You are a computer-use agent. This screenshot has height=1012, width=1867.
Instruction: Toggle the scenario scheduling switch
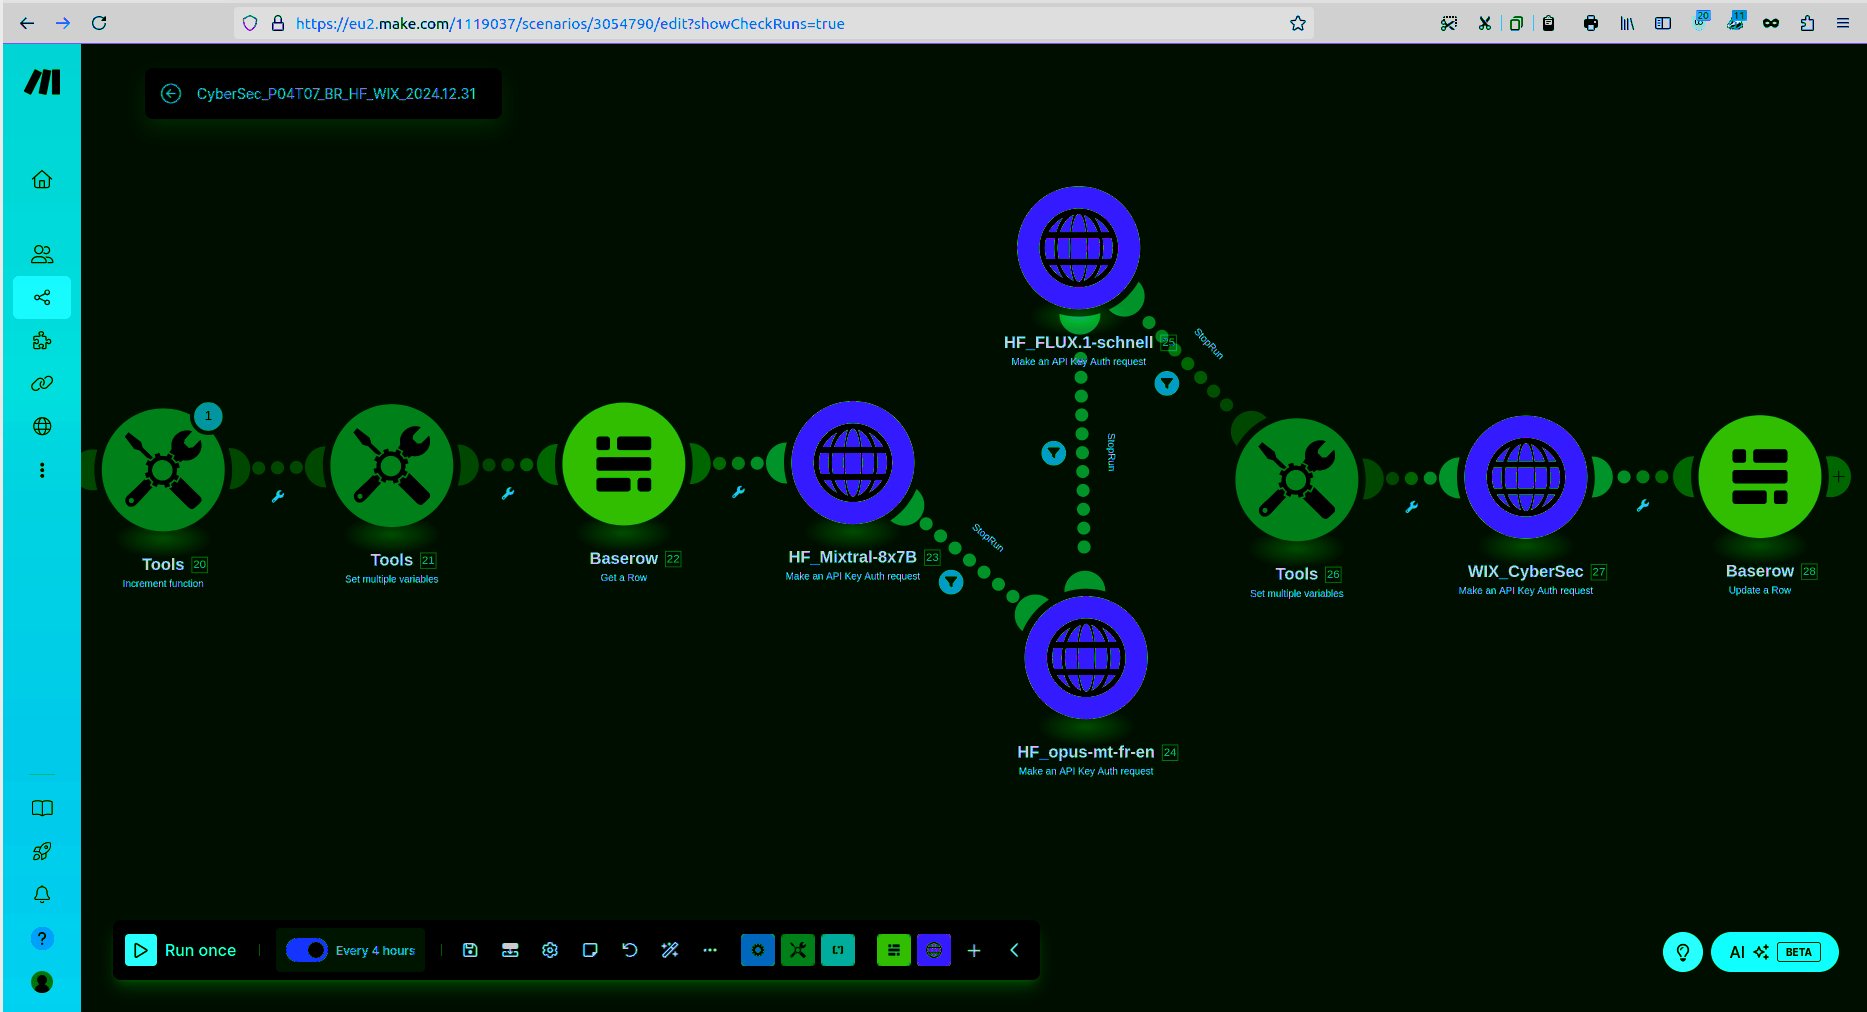[x=306, y=950]
